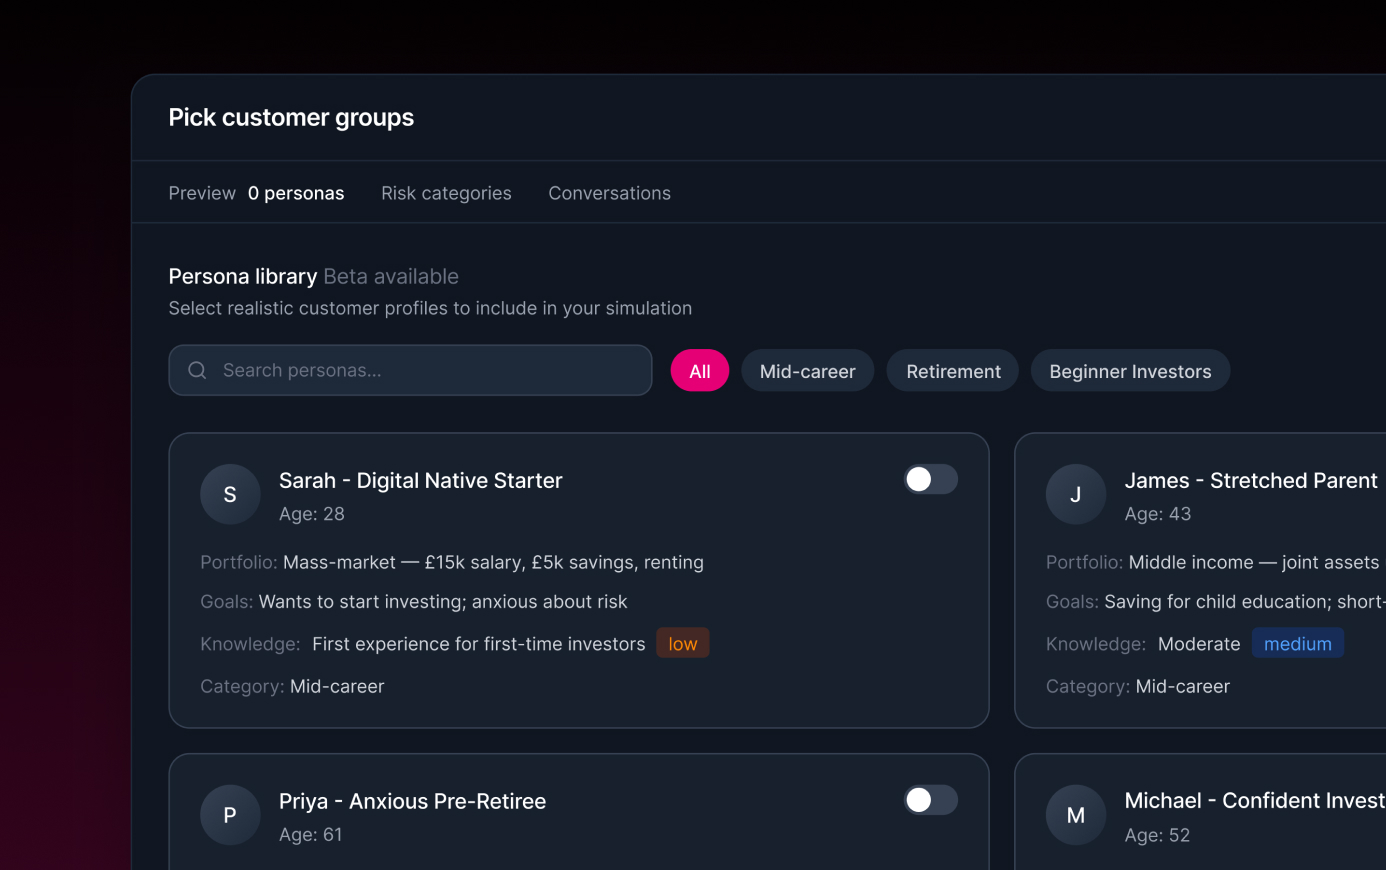Filter personas by Mid-career
Viewport: 1386px width, 870px height.
click(808, 371)
